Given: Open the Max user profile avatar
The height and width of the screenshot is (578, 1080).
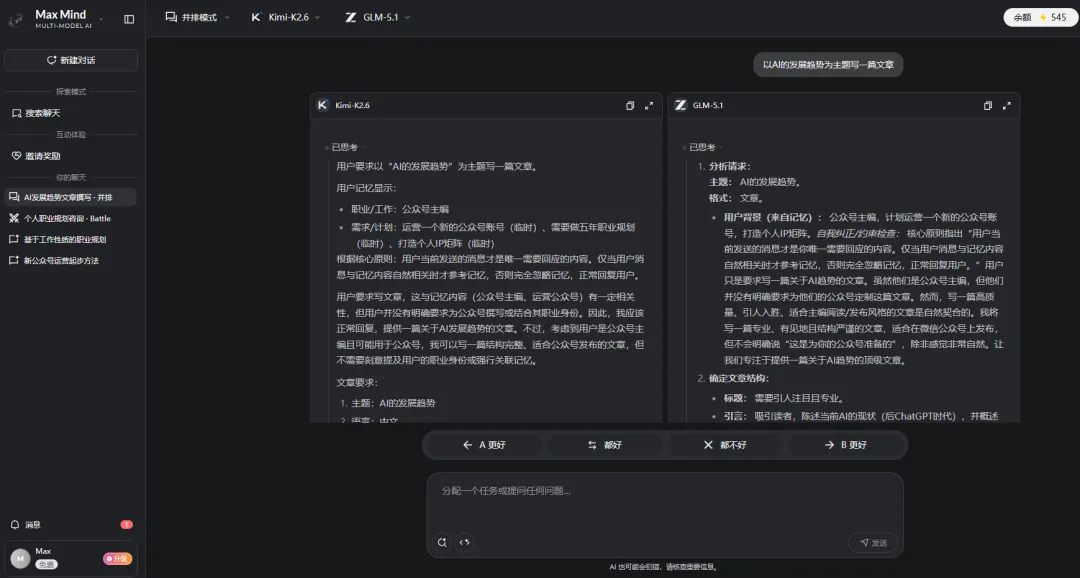Looking at the screenshot, I should pos(20,558).
